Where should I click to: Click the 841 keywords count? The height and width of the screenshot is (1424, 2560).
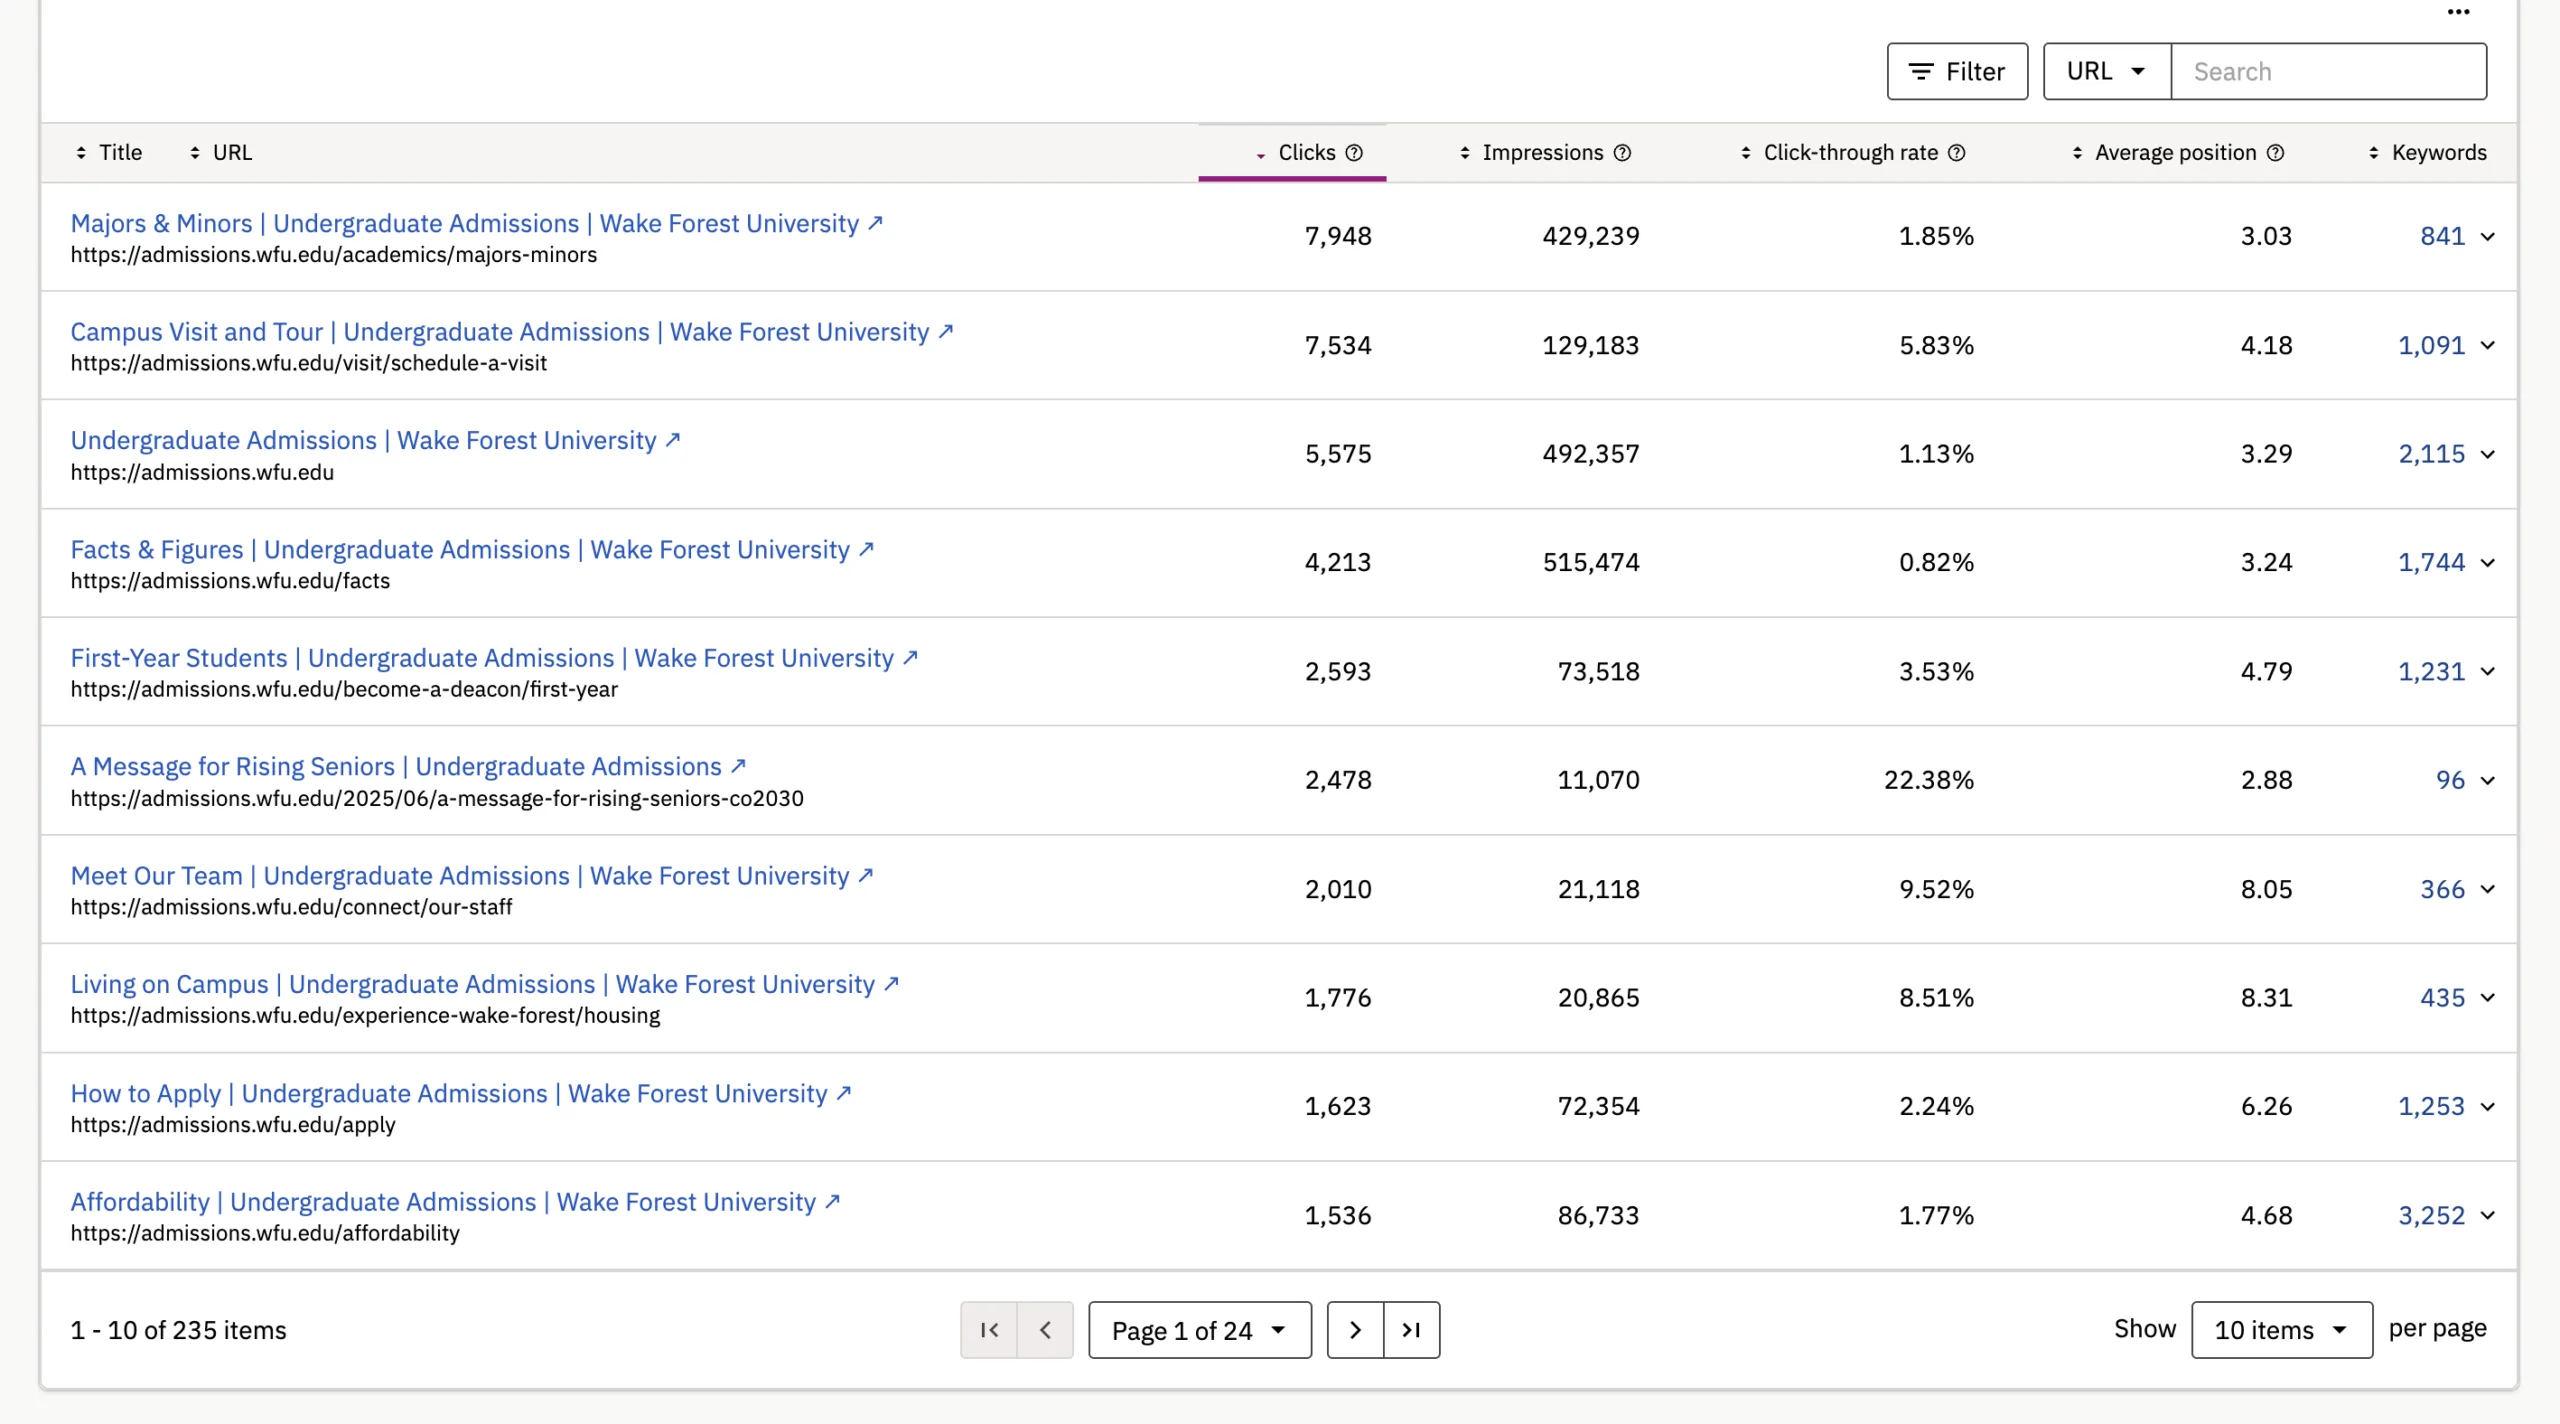[2442, 236]
